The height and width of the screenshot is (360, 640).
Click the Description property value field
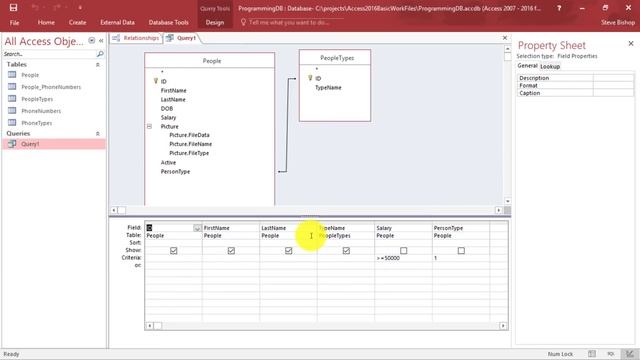(x=613, y=78)
